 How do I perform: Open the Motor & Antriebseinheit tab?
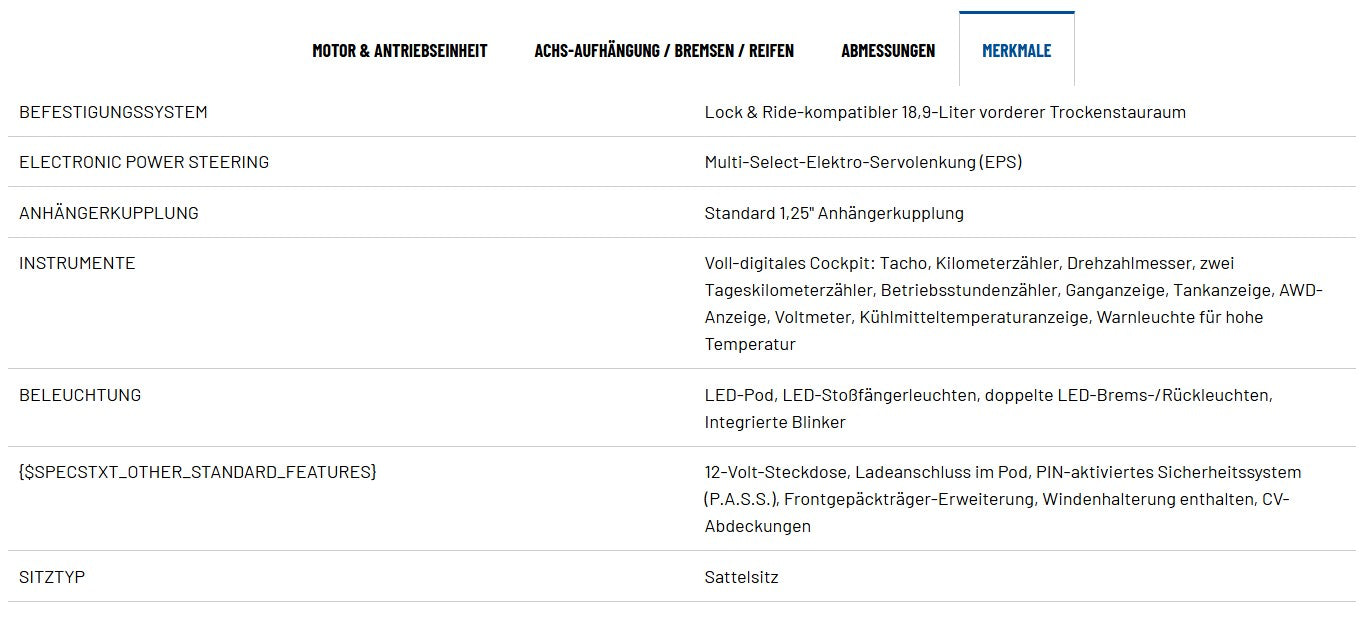pos(400,50)
